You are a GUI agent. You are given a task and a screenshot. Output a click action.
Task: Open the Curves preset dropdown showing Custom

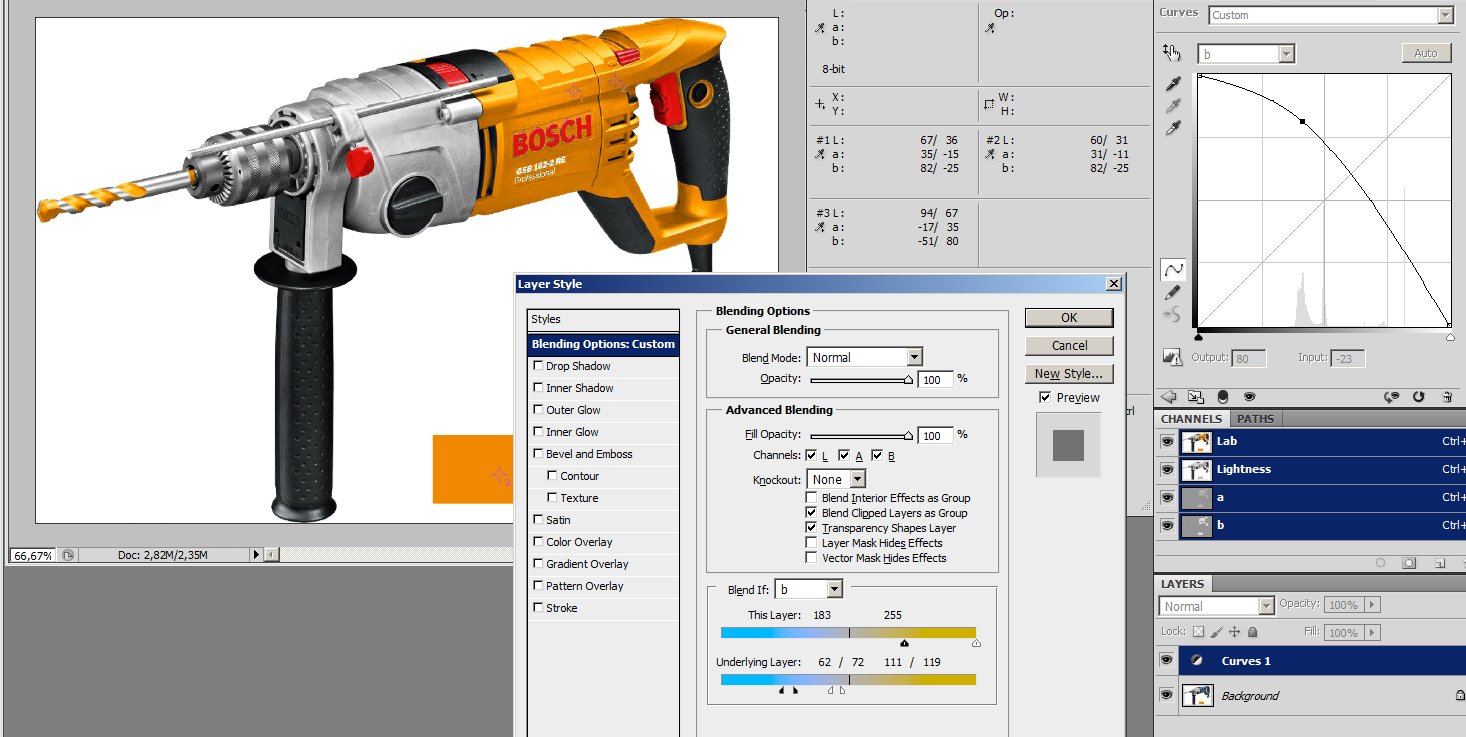[1331, 15]
